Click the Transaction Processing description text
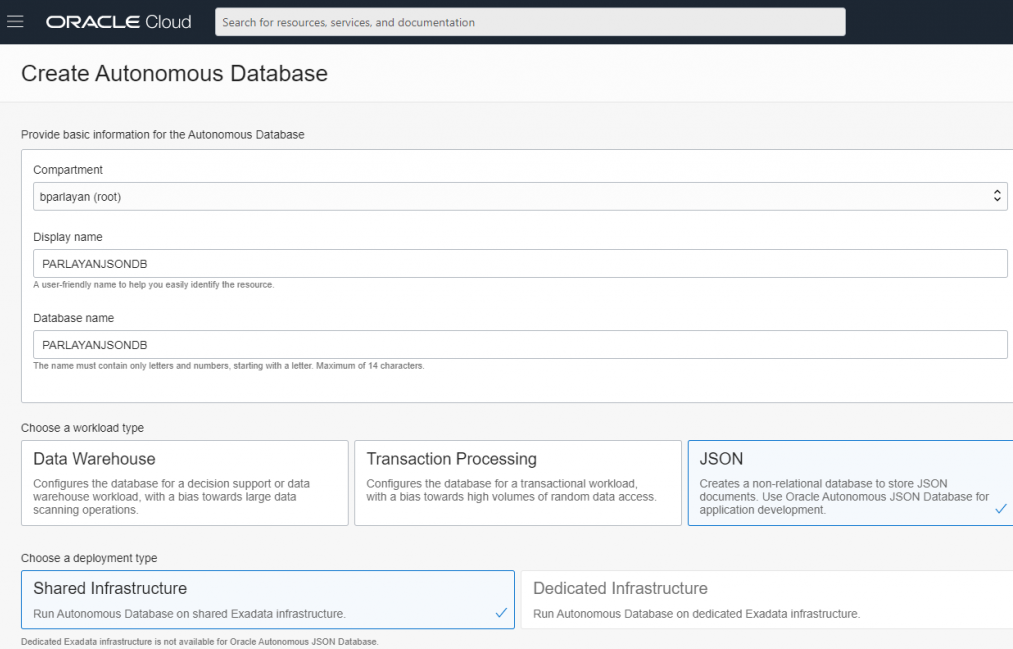 (x=512, y=490)
